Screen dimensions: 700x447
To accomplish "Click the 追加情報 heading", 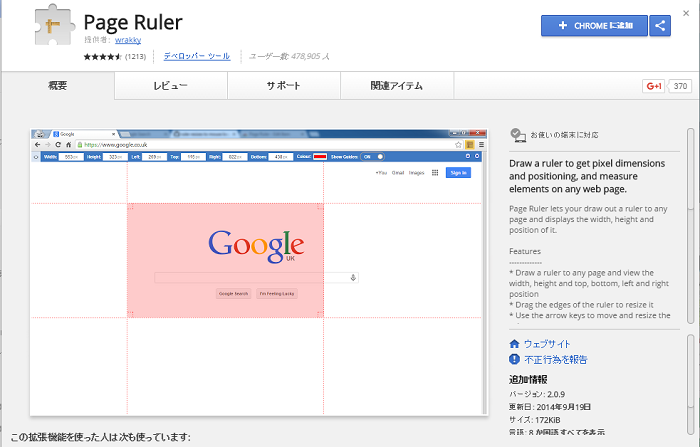I will coord(528,380).
